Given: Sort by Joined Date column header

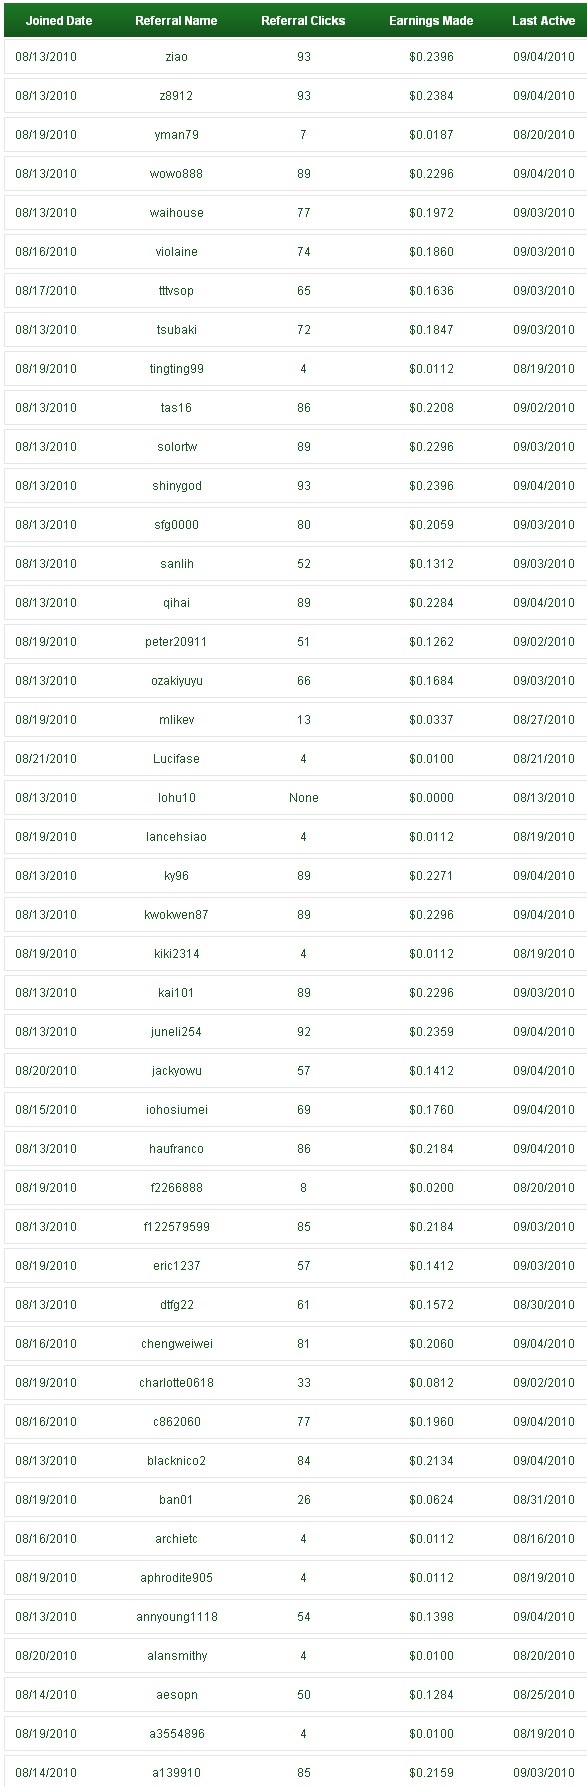Looking at the screenshot, I should [59, 20].
